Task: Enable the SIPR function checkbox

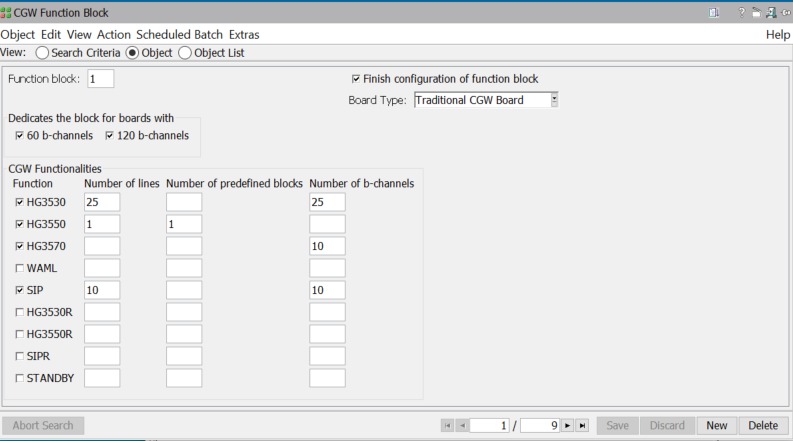Action: coord(20,356)
